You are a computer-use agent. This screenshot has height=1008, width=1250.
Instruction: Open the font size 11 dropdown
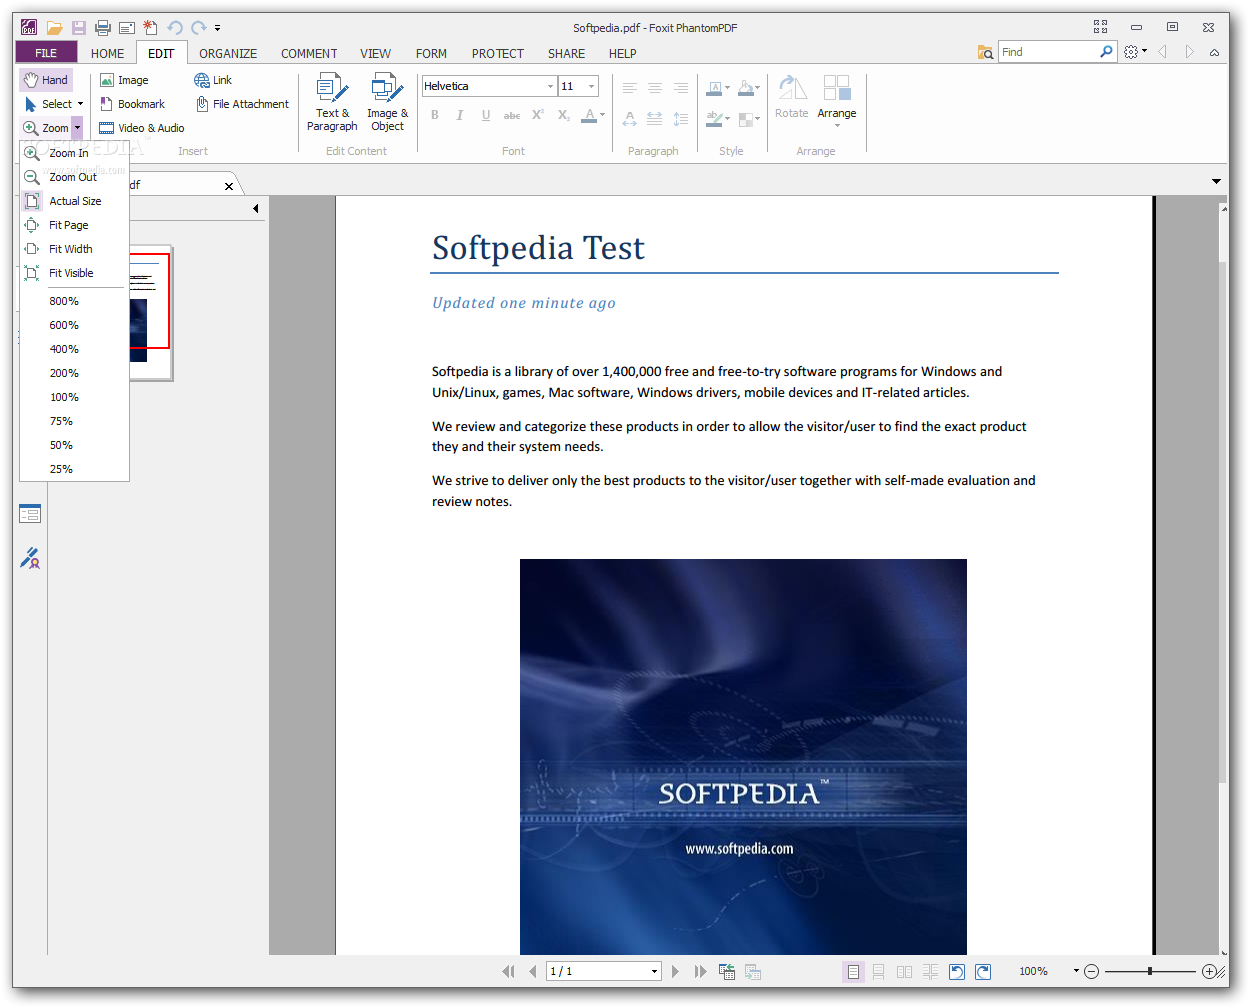point(591,86)
